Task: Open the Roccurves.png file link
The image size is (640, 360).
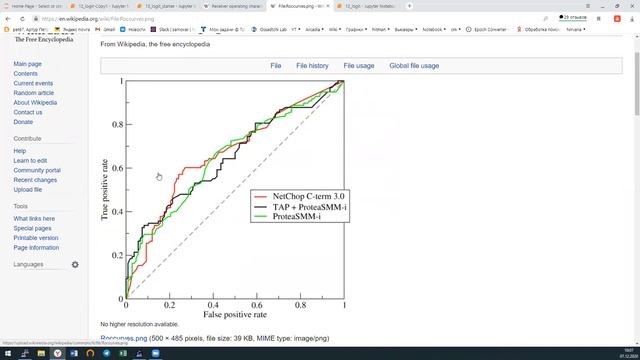Action: (x=124, y=338)
